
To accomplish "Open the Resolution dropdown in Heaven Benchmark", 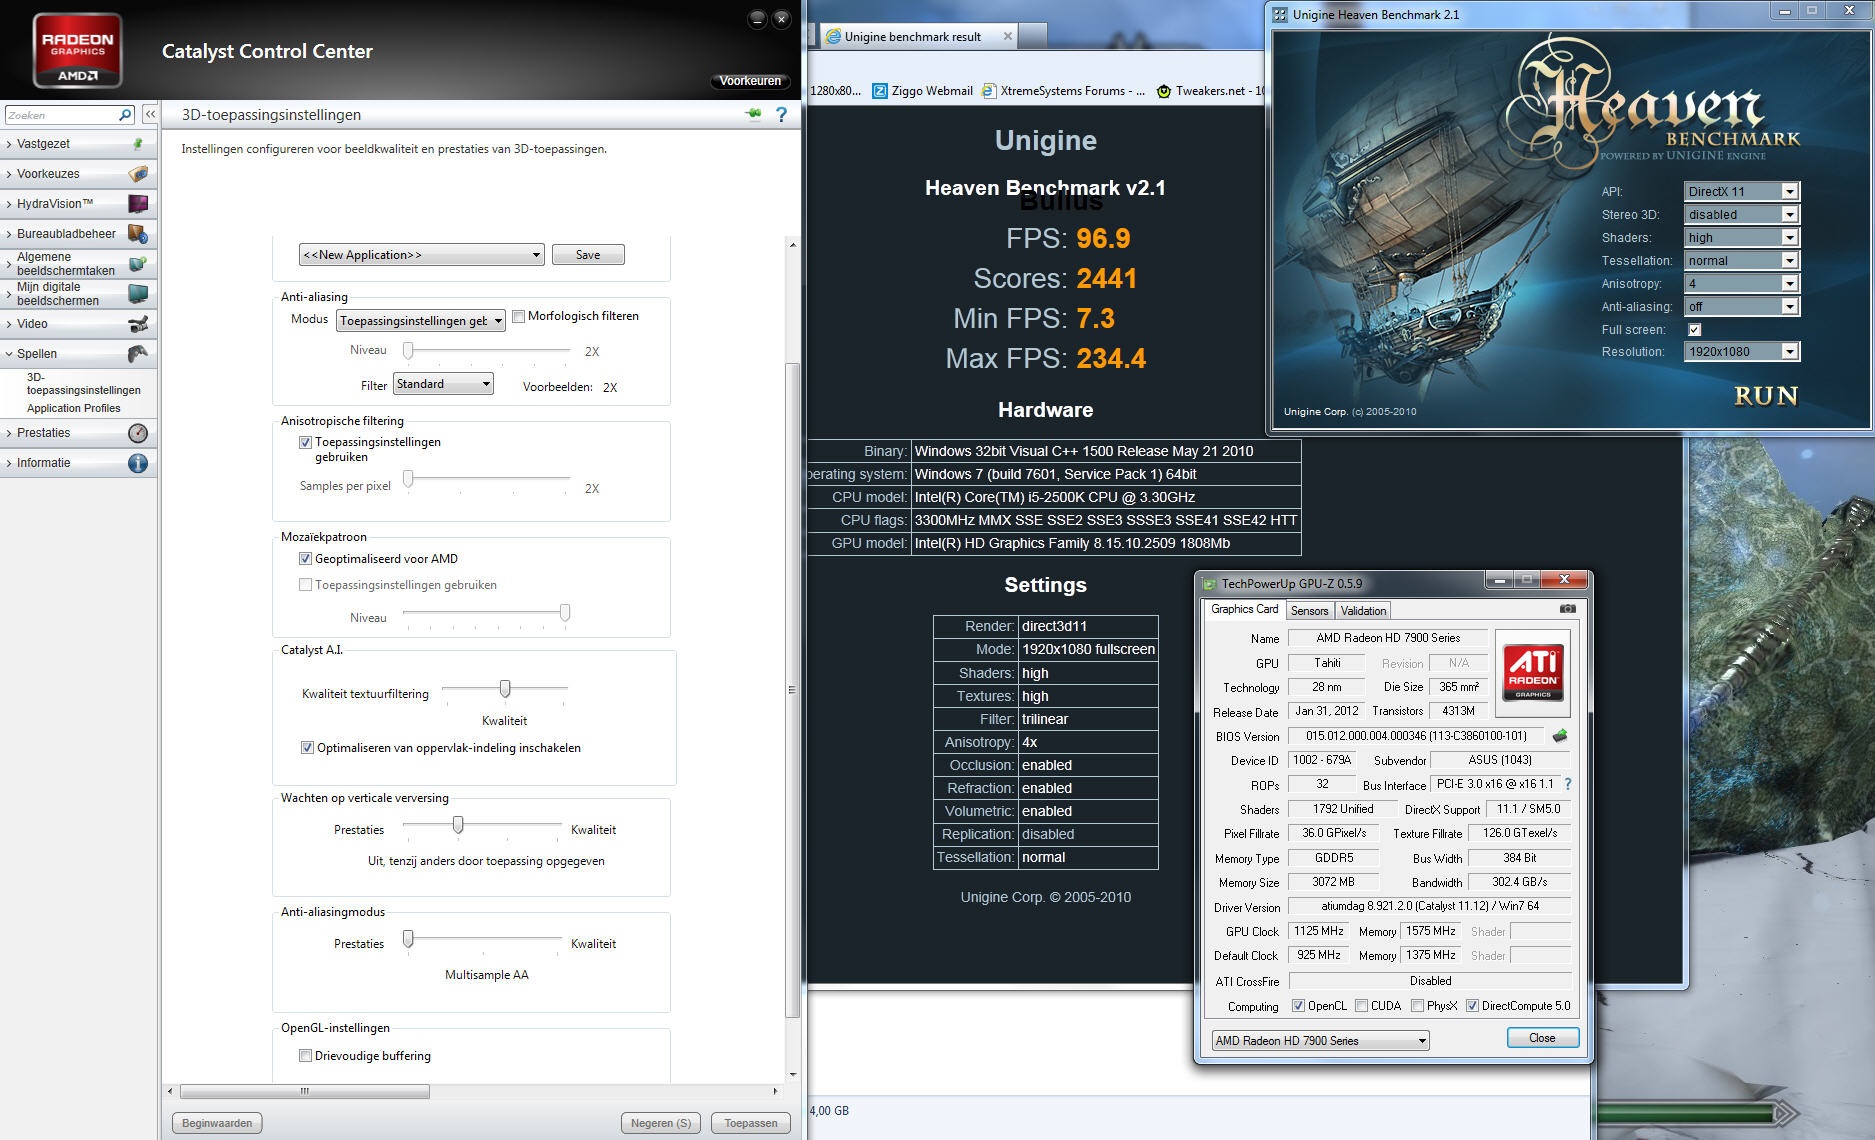I will tap(1742, 351).
